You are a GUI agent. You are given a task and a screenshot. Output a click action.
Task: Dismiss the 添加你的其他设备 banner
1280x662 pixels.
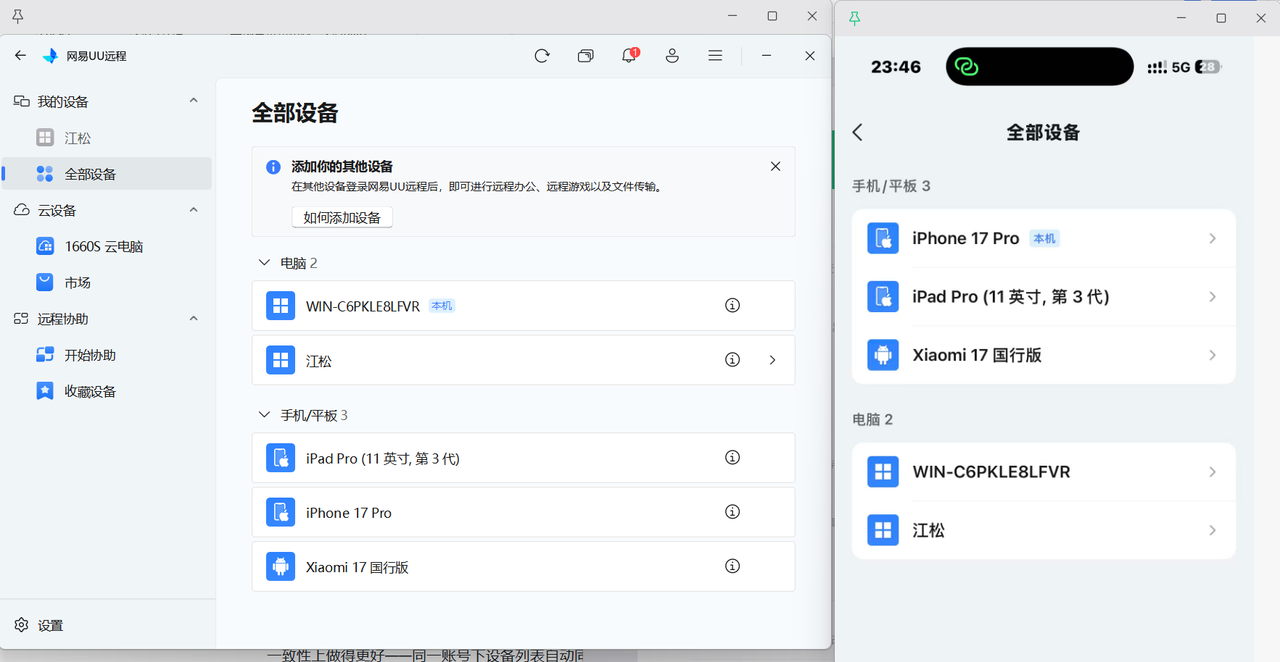click(775, 166)
